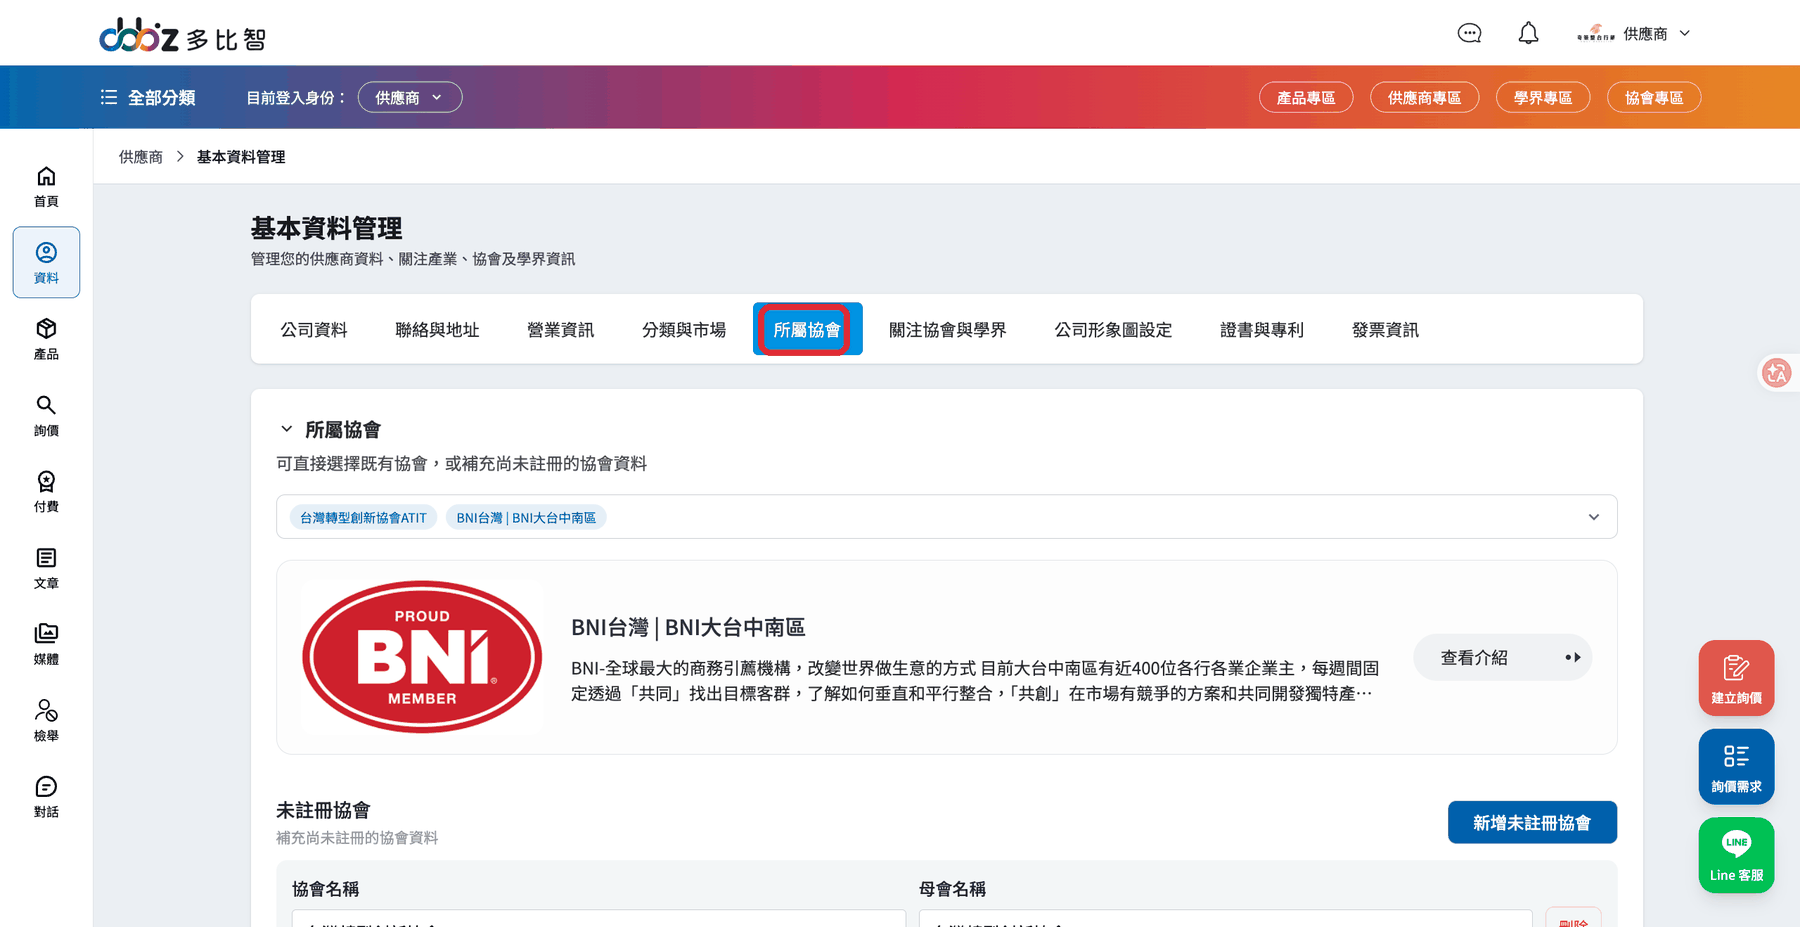
Task: Switch to 公司形象圖設定 tab
Action: click(1113, 329)
